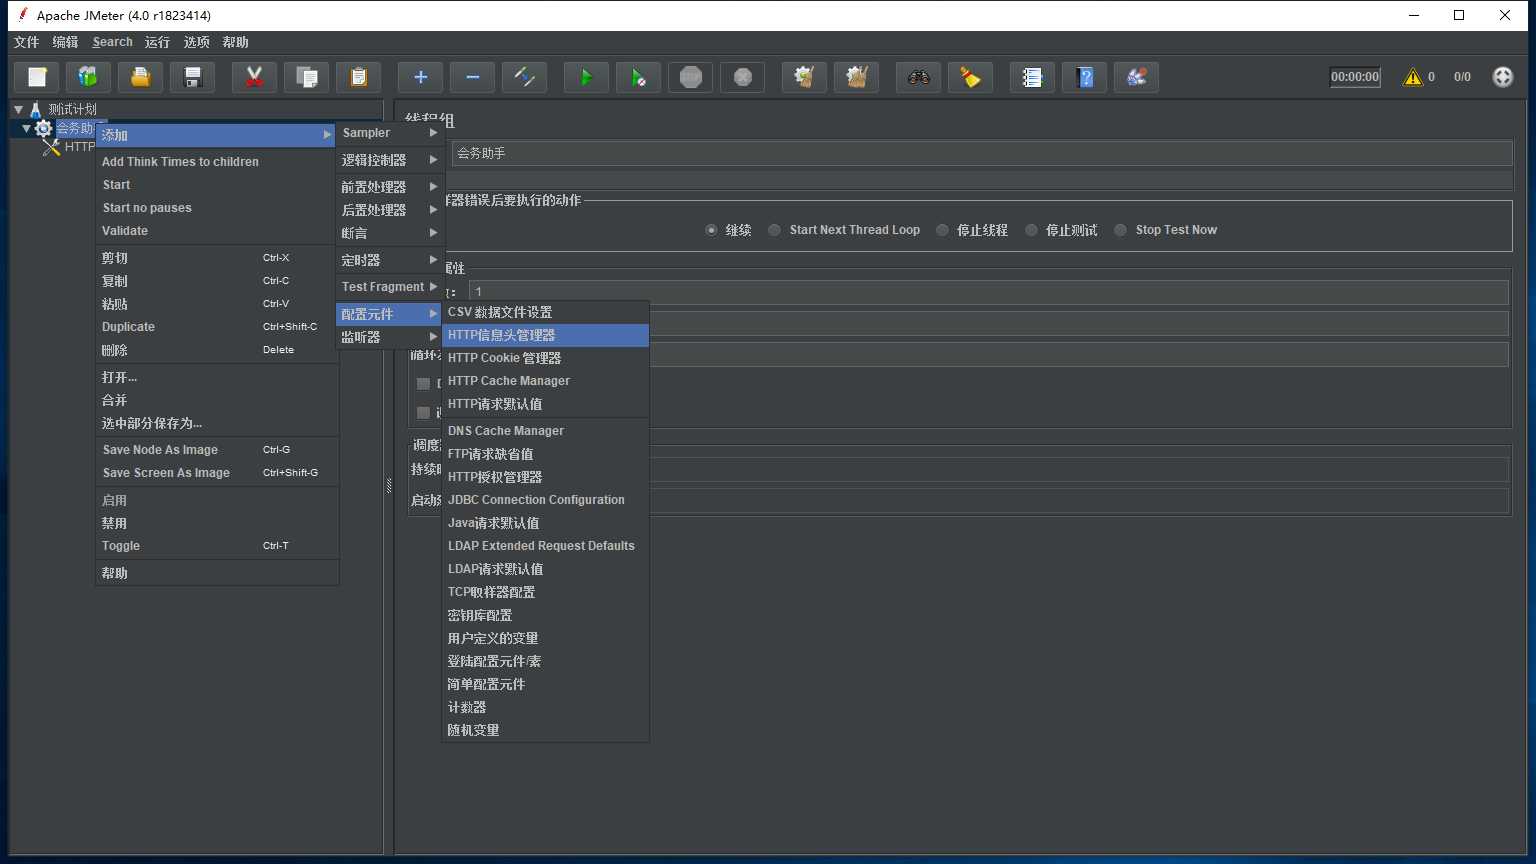Collapse the 测试计划 tree node
Image resolution: width=1536 pixels, height=864 pixels.
(x=18, y=109)
